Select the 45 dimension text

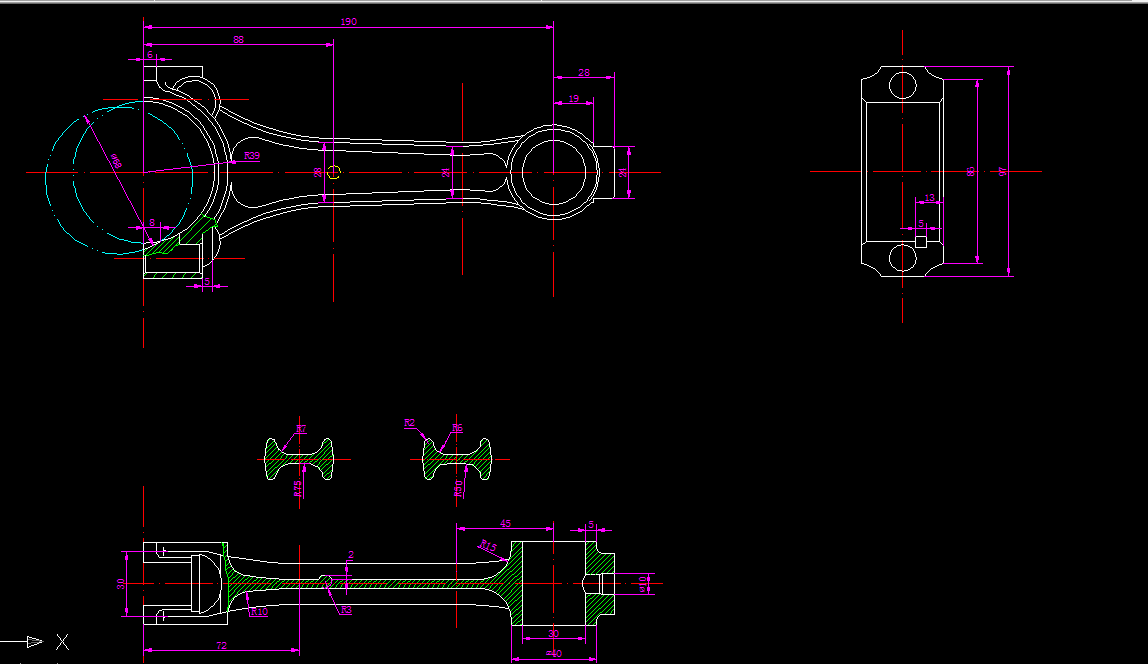coord(505,523)
